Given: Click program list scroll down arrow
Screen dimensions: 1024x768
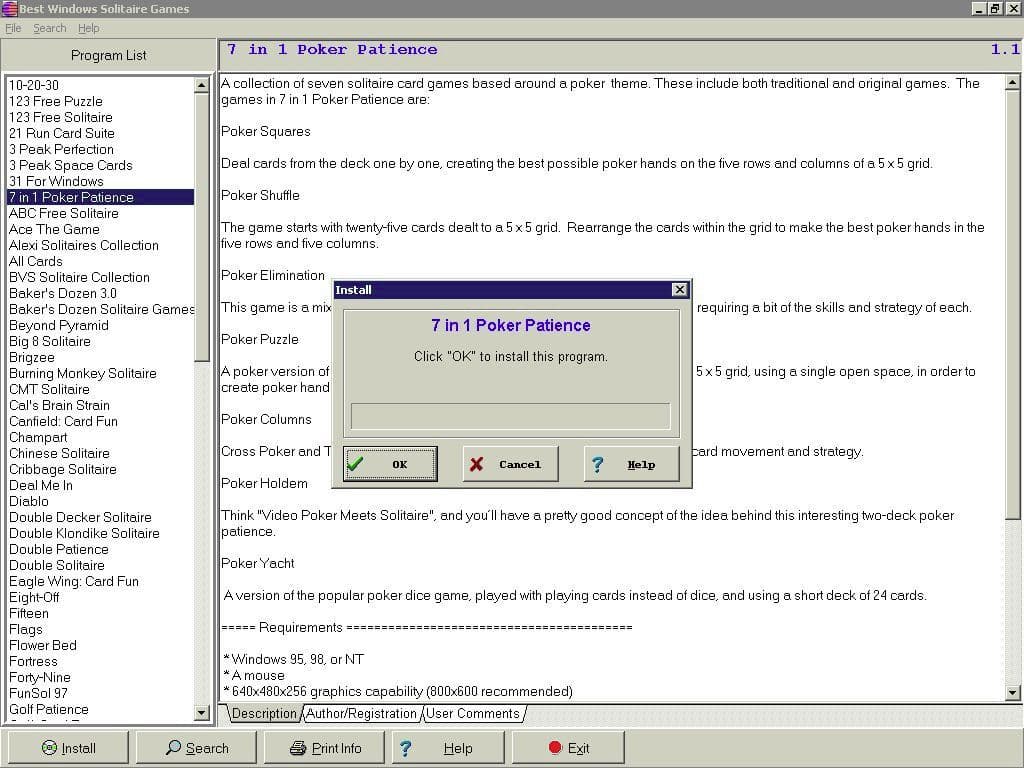Looking at the screenshot, I should pyautogui.click(x=202, y=712).
